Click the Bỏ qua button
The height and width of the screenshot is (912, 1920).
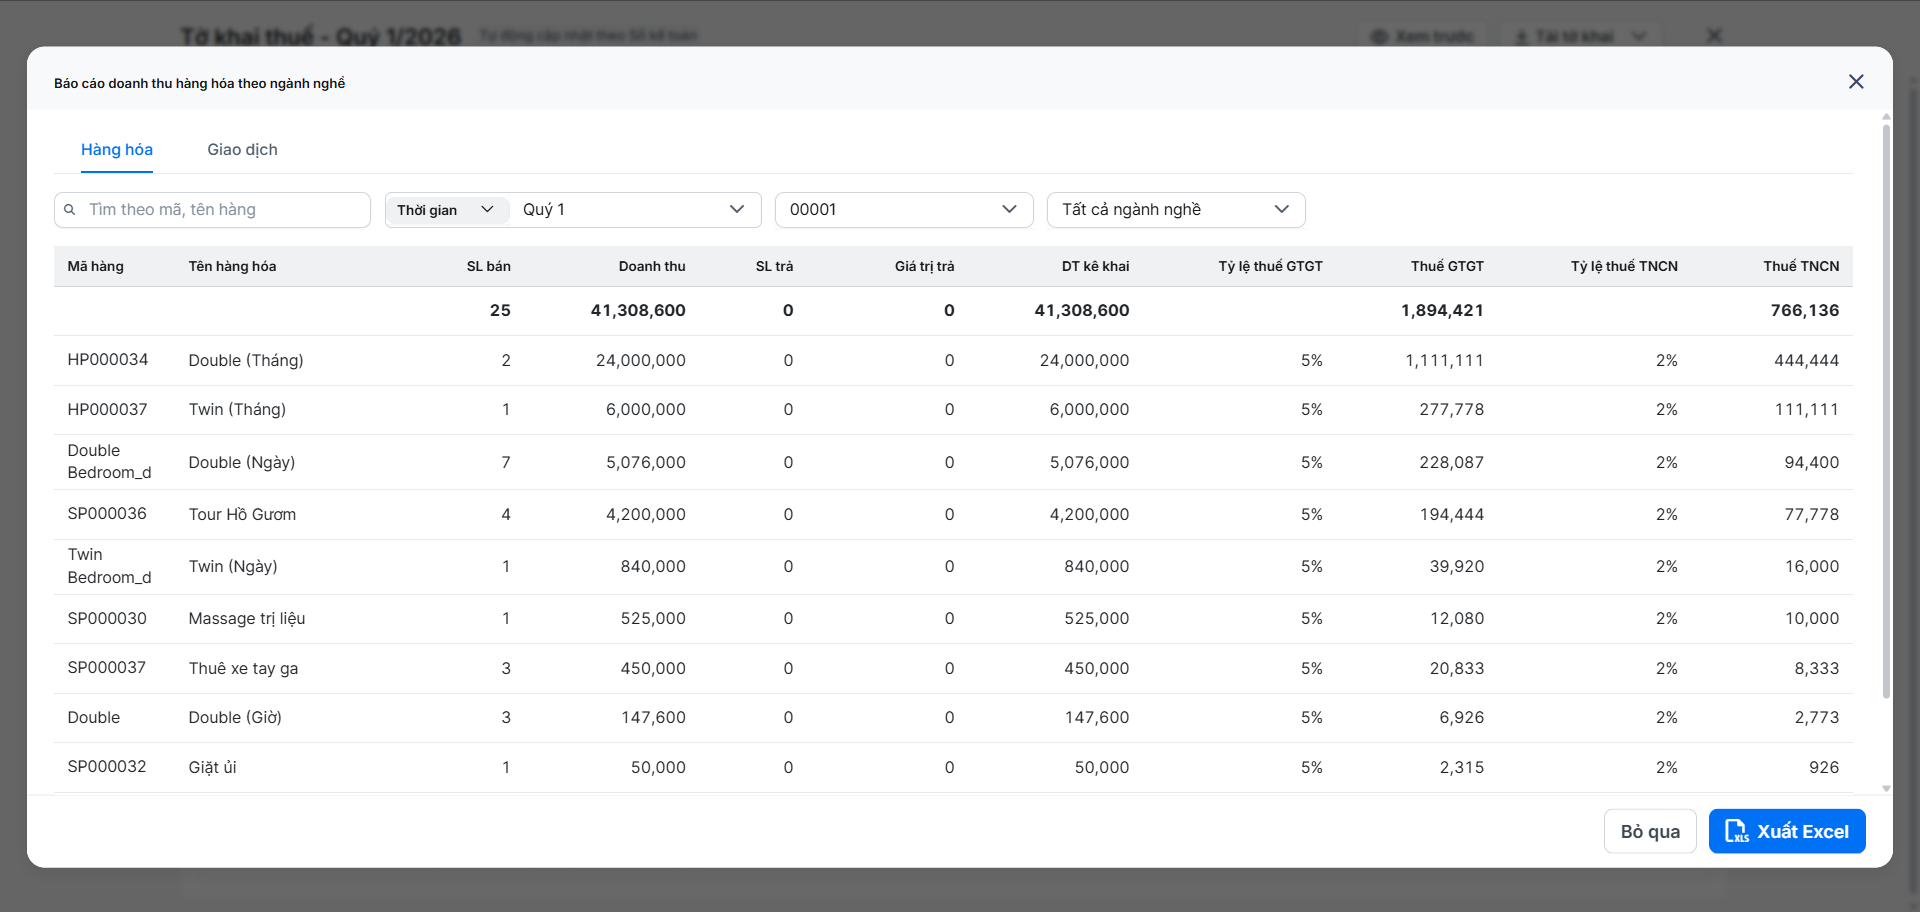pos(1650,831)
